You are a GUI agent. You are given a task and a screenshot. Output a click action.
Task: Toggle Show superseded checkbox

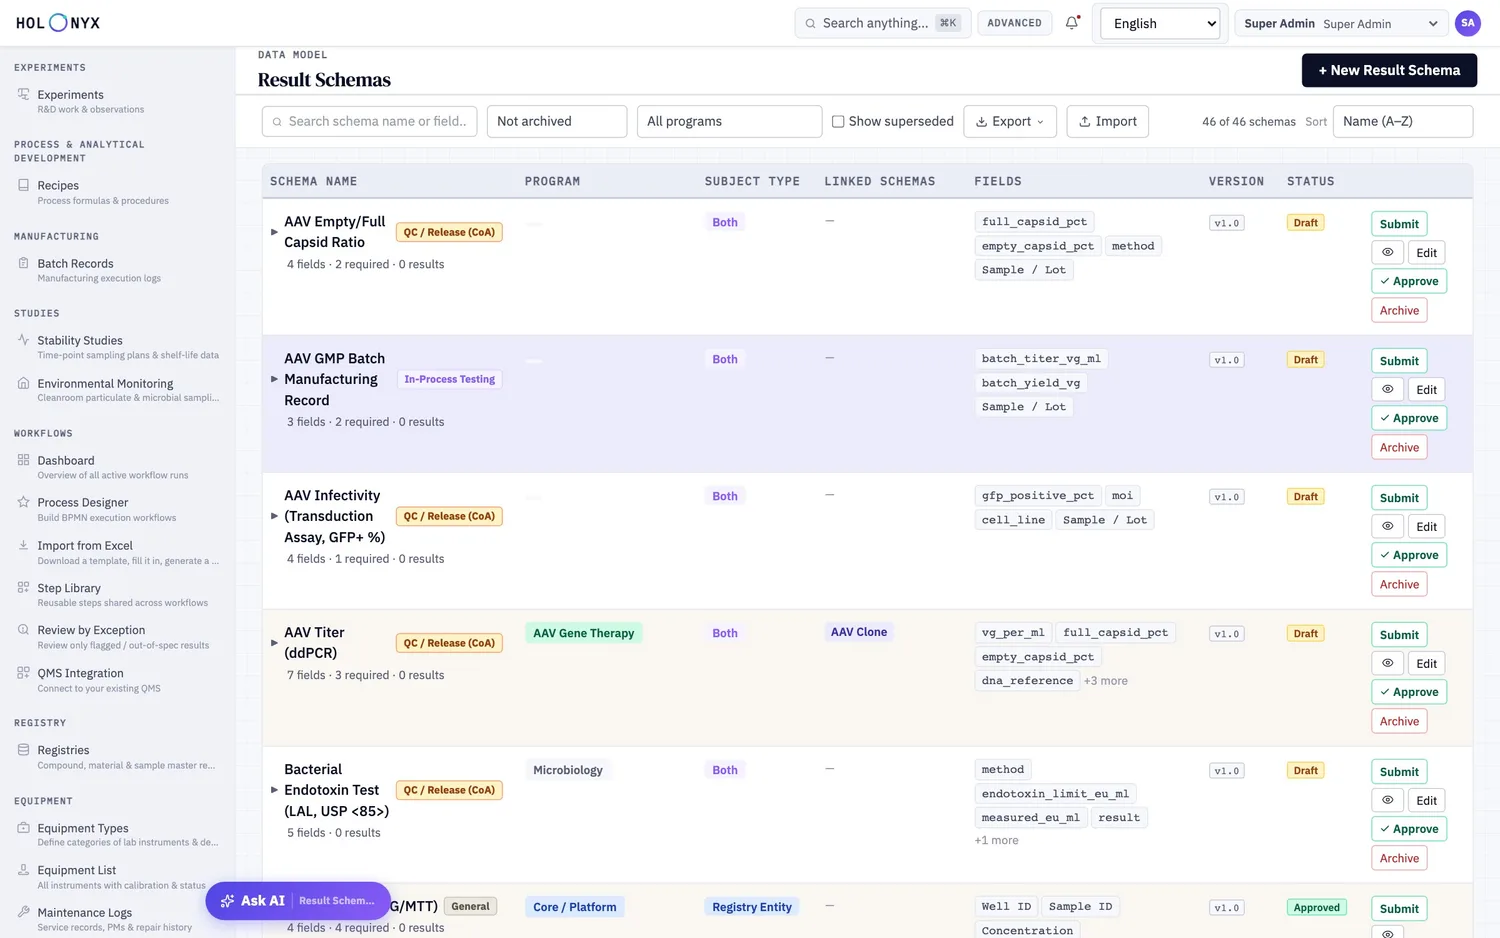838,122
